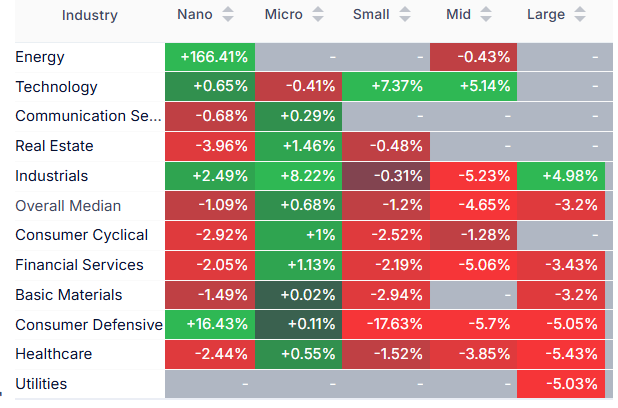Image resolution: width=618 pixels, height=408 pixels.
Task: Select the Energy industry row label
Action: pos(40,57)
